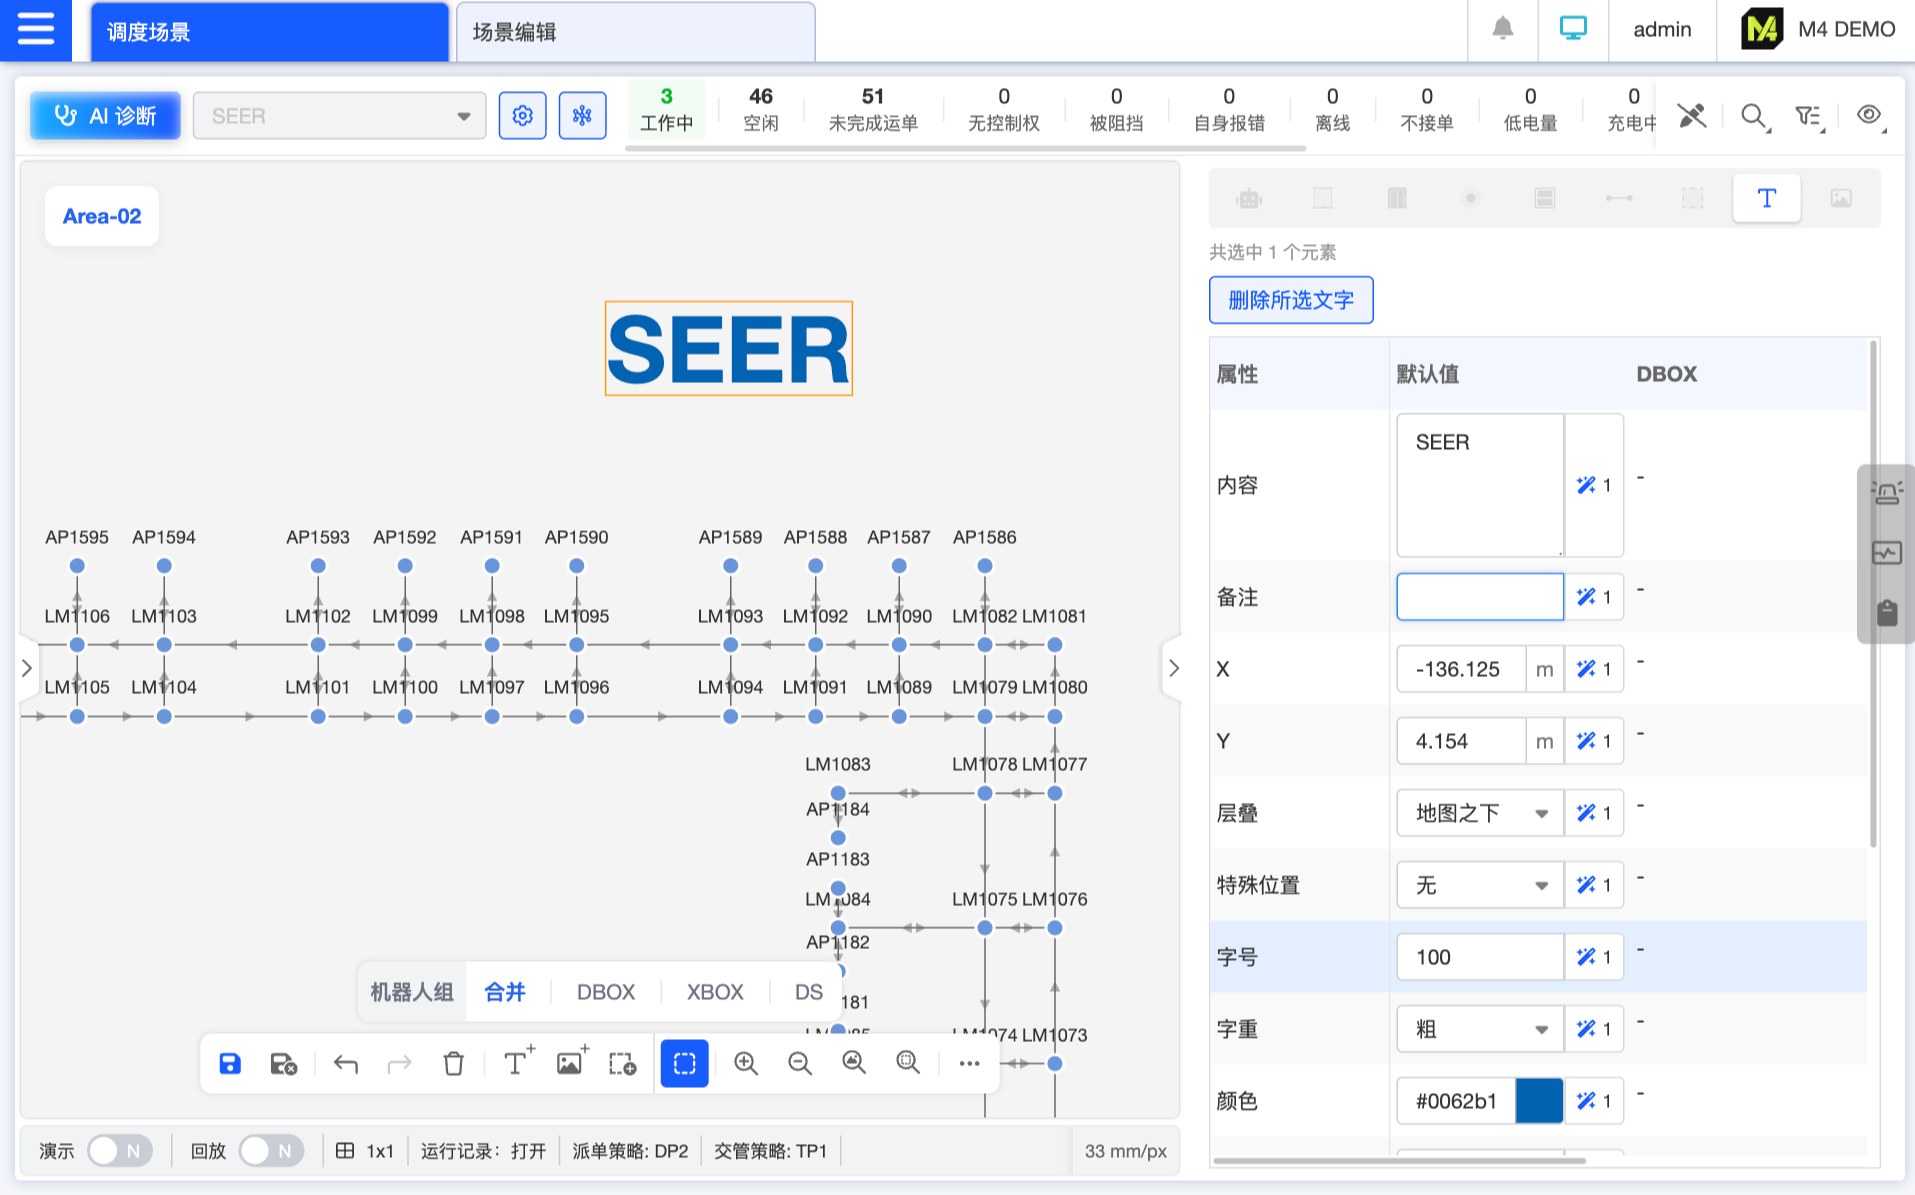The width and height of the screenshot is (1915, 1195).
Task: Select the XBOX tab in the popup
Action: [713, 991]
